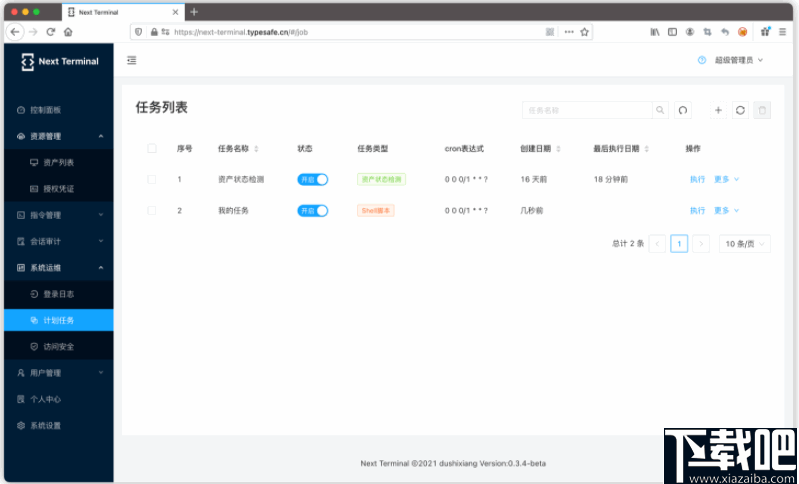Click the extensions icon in browser toolbar
The height and width of the screenshot is (484, 799).
765,32
